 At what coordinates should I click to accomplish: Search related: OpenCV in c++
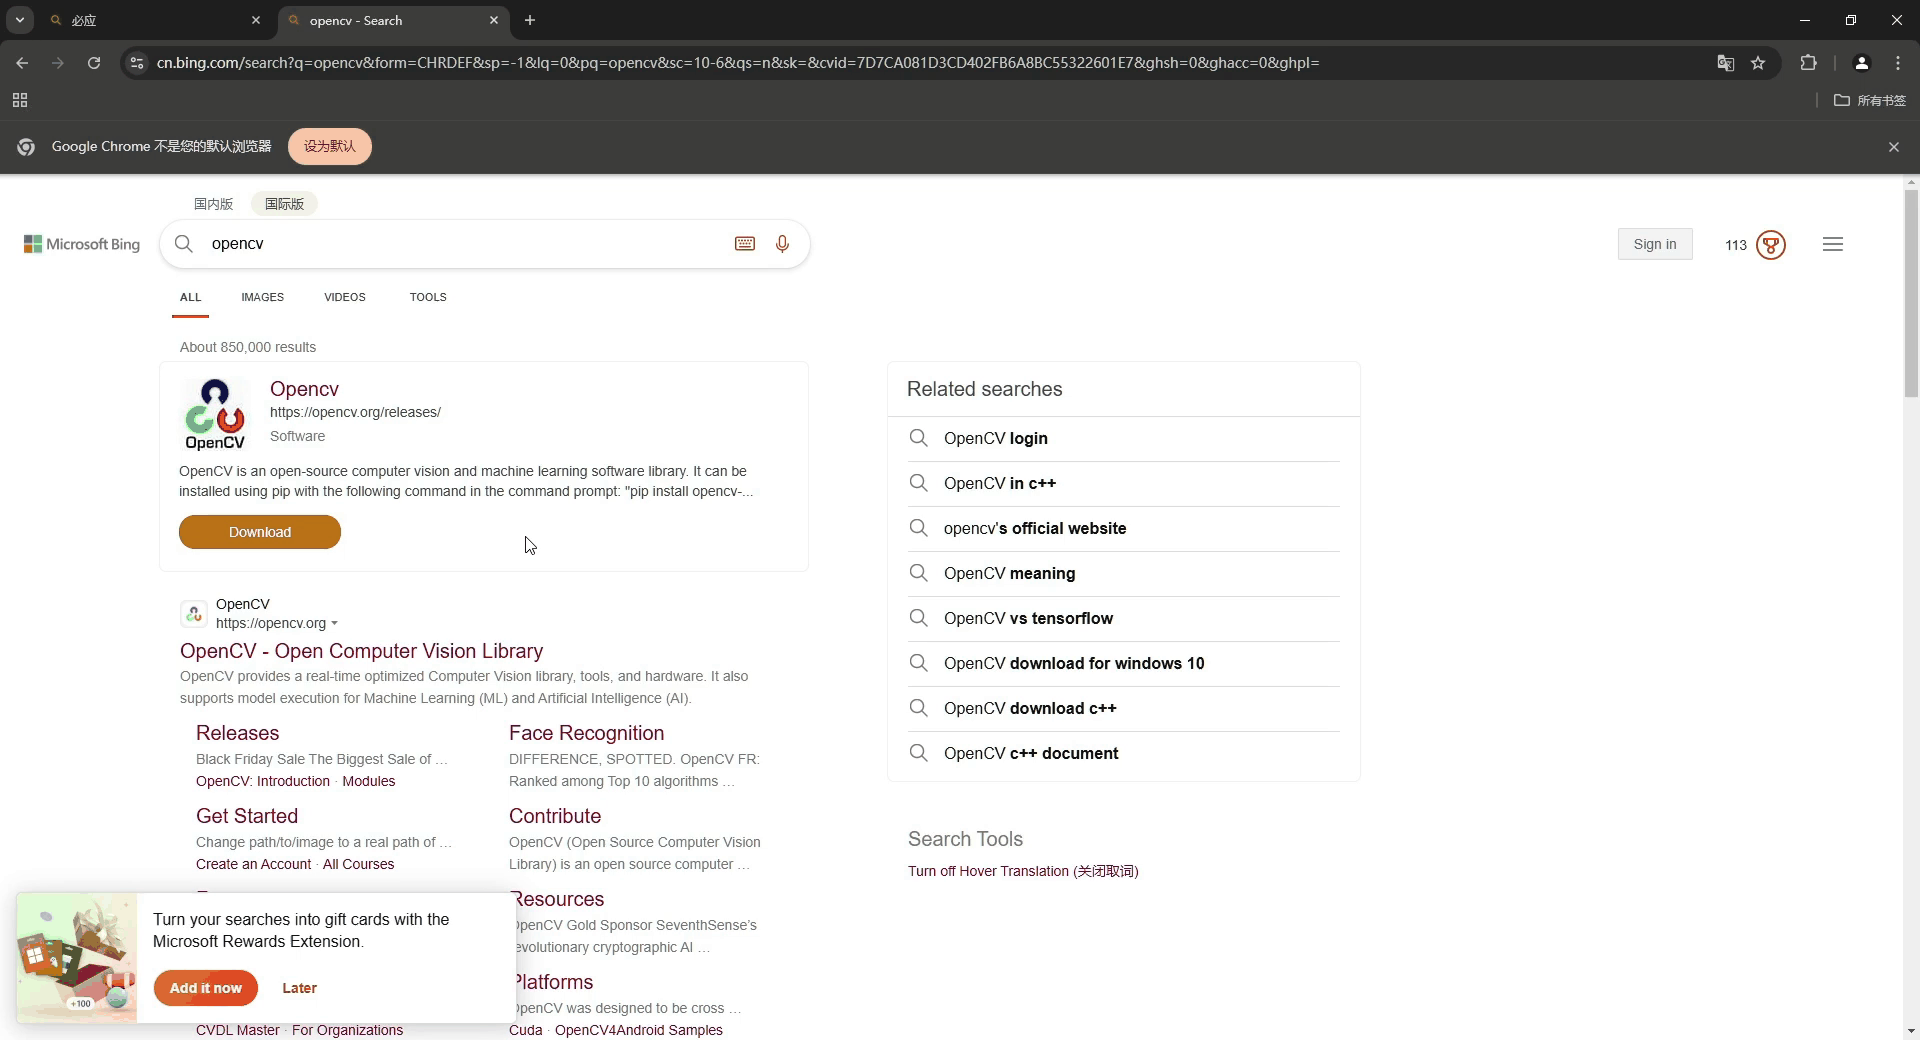tap(1000, 483)
